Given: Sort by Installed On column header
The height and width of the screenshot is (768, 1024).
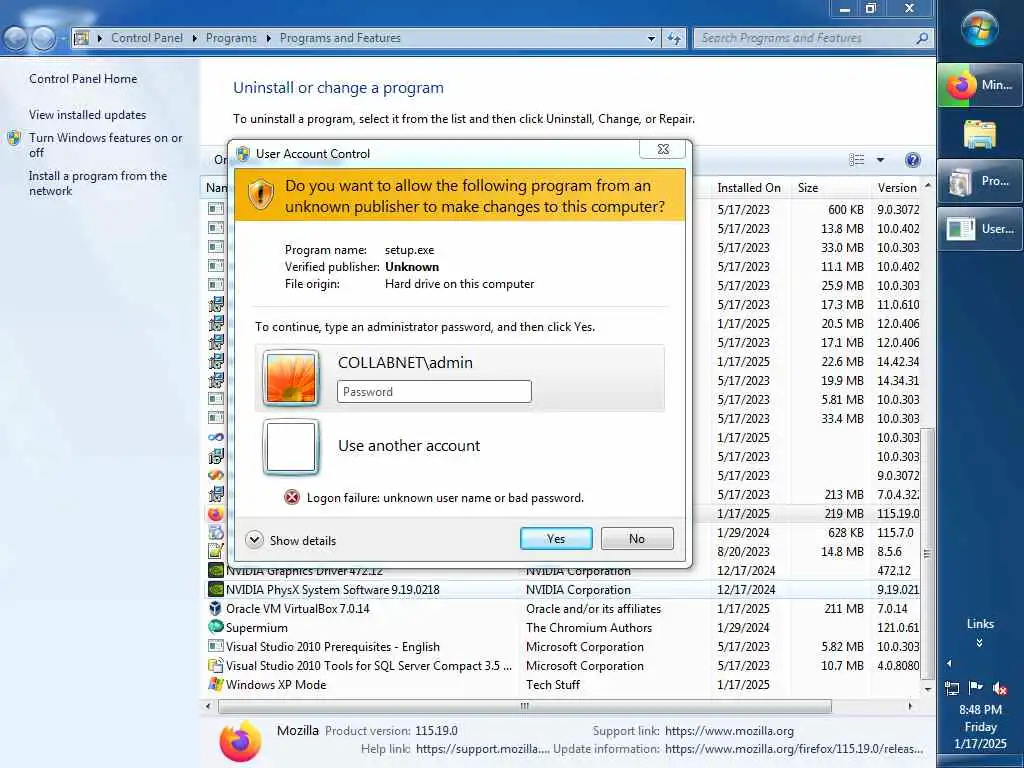Looking at the screenshot, I should [x=749, y=187].
